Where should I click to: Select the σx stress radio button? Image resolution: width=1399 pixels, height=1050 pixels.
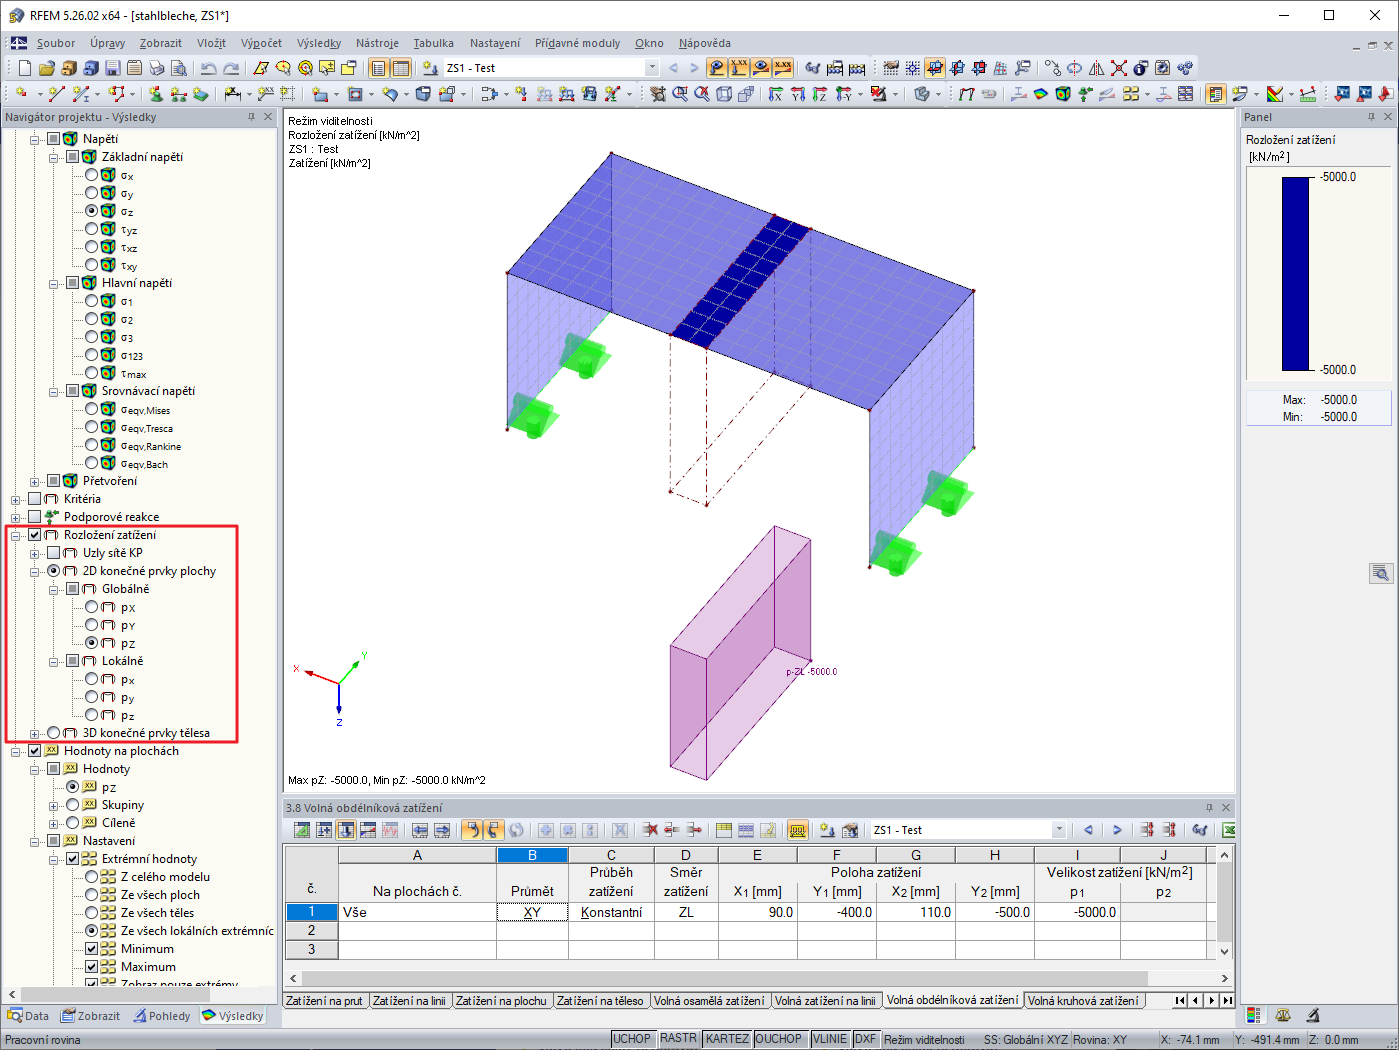[92, 175]
